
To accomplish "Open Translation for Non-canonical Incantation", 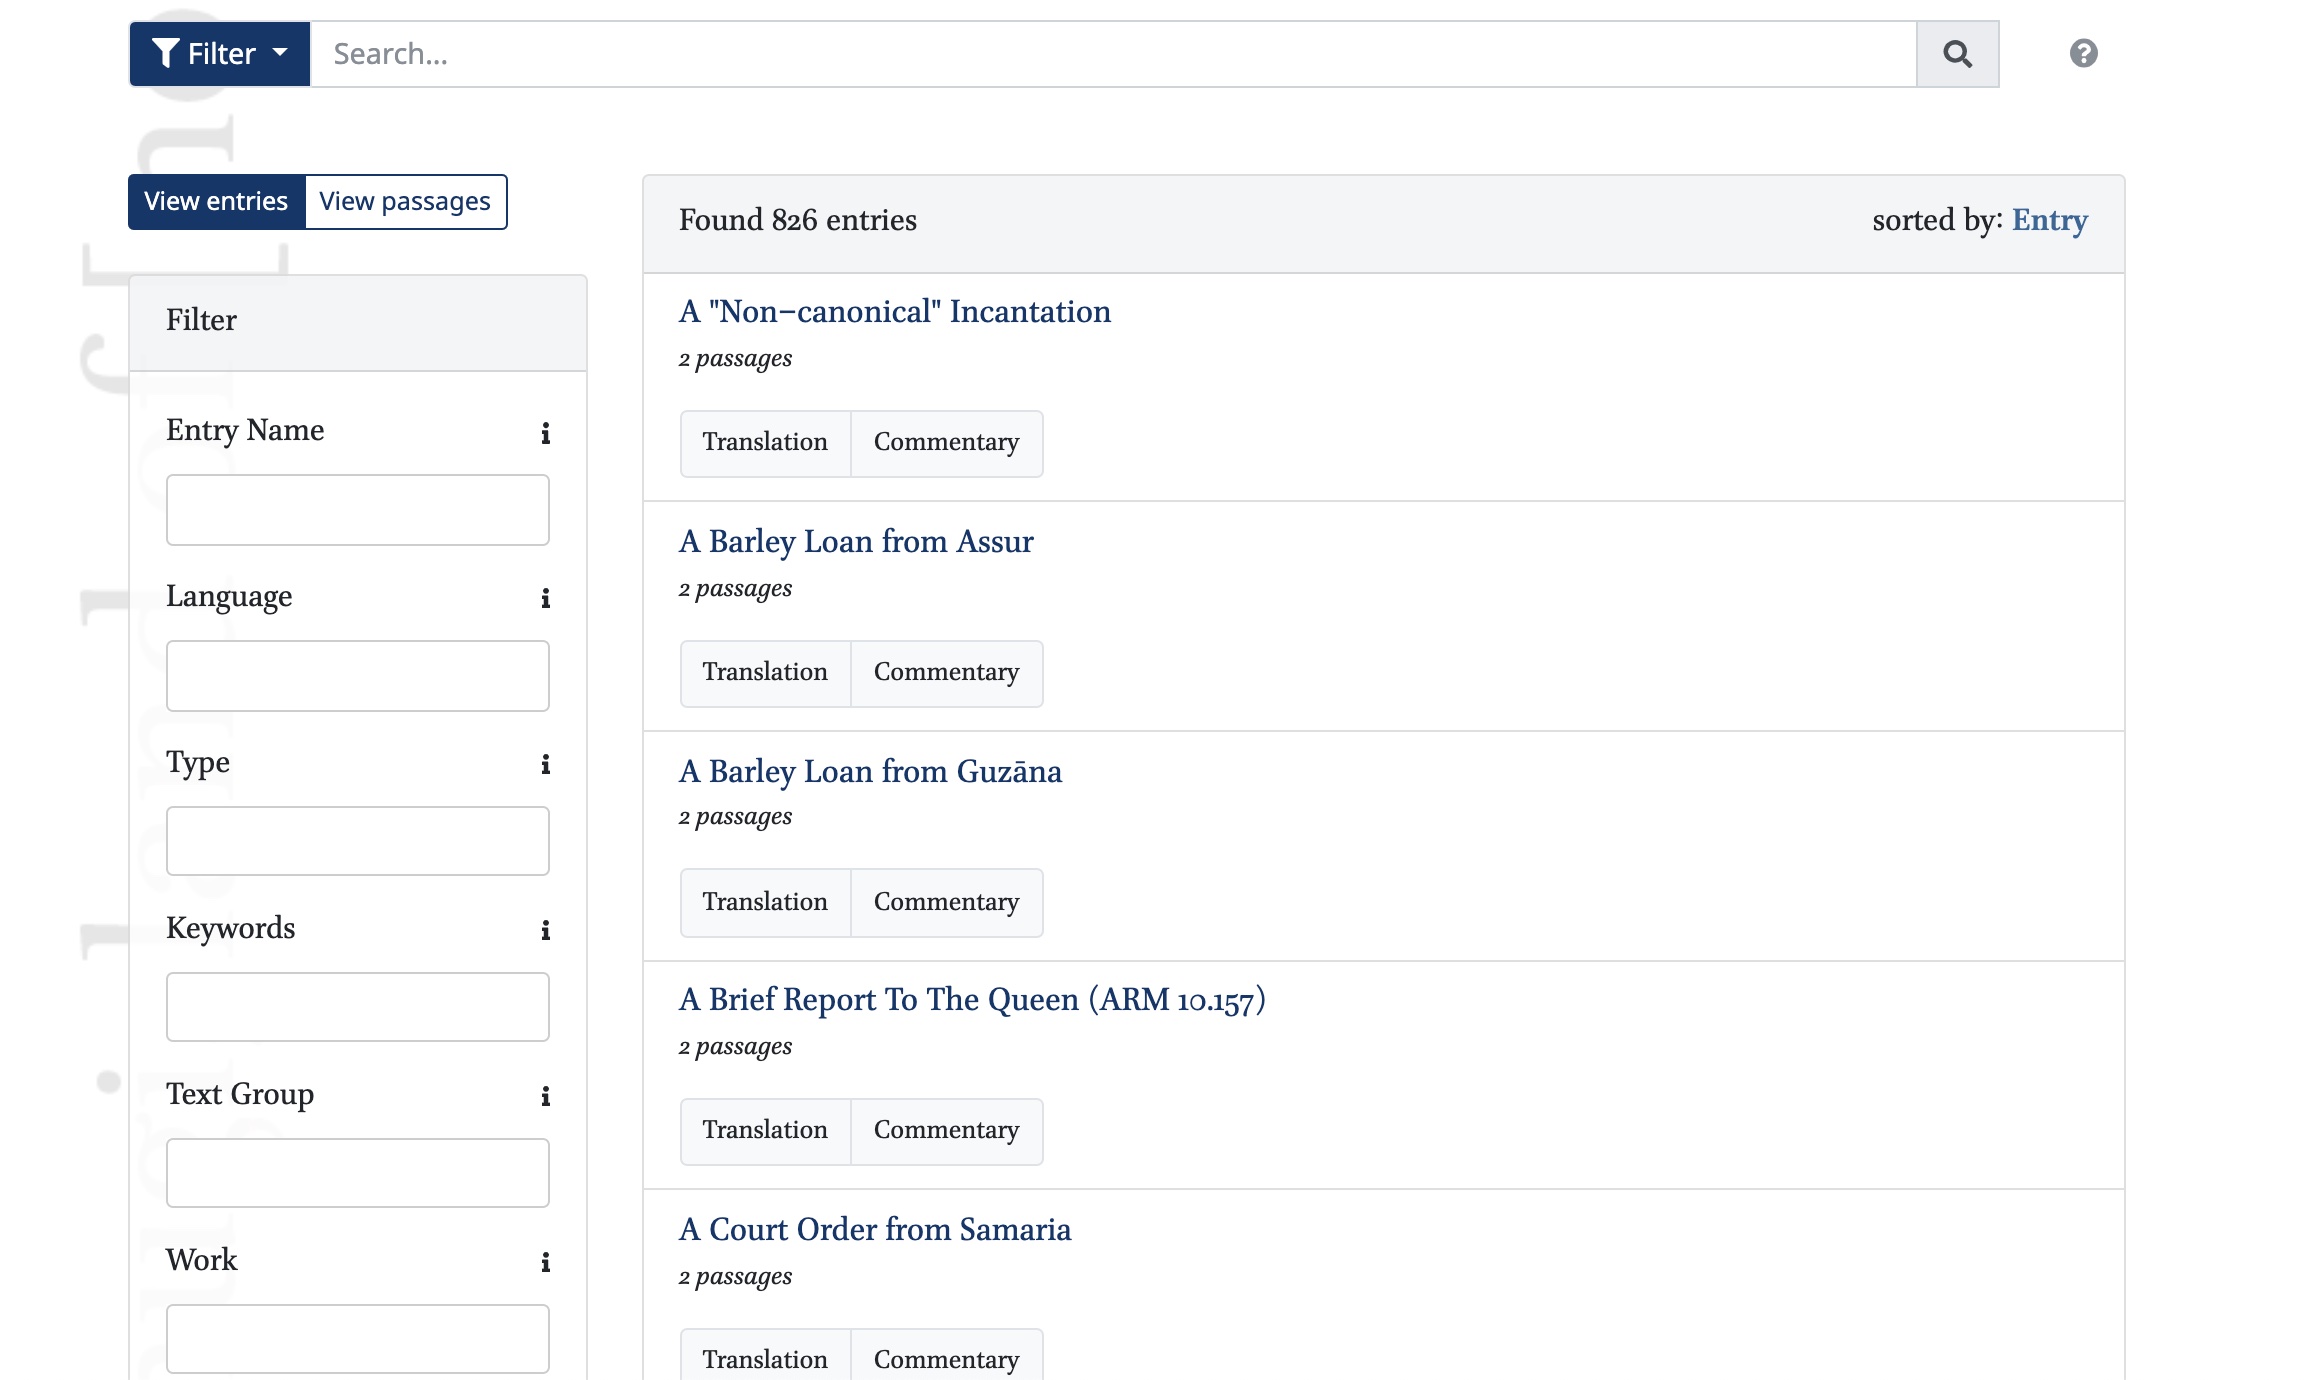I will point(765,443).
